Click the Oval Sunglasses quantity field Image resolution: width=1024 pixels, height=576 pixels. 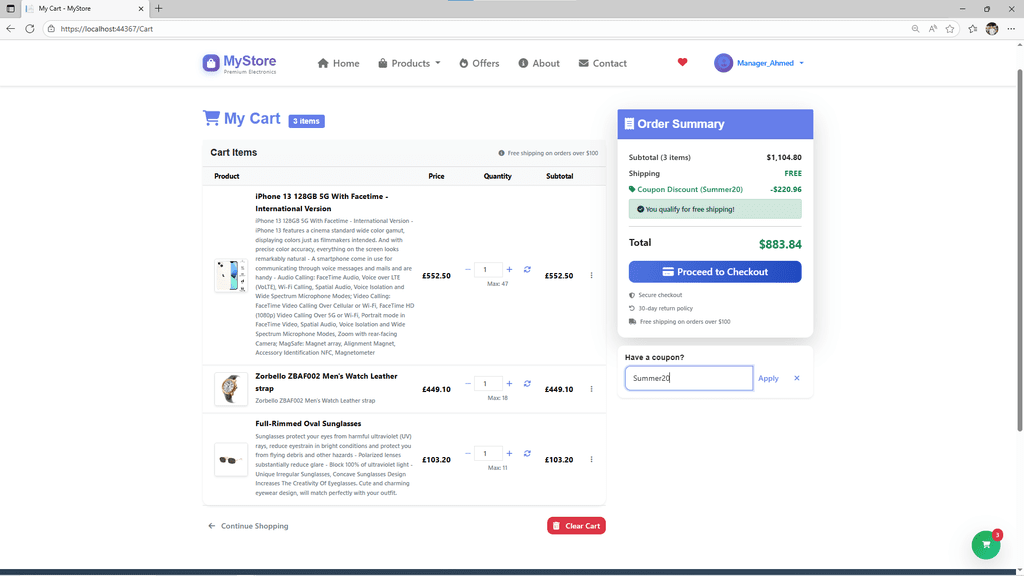488,453
